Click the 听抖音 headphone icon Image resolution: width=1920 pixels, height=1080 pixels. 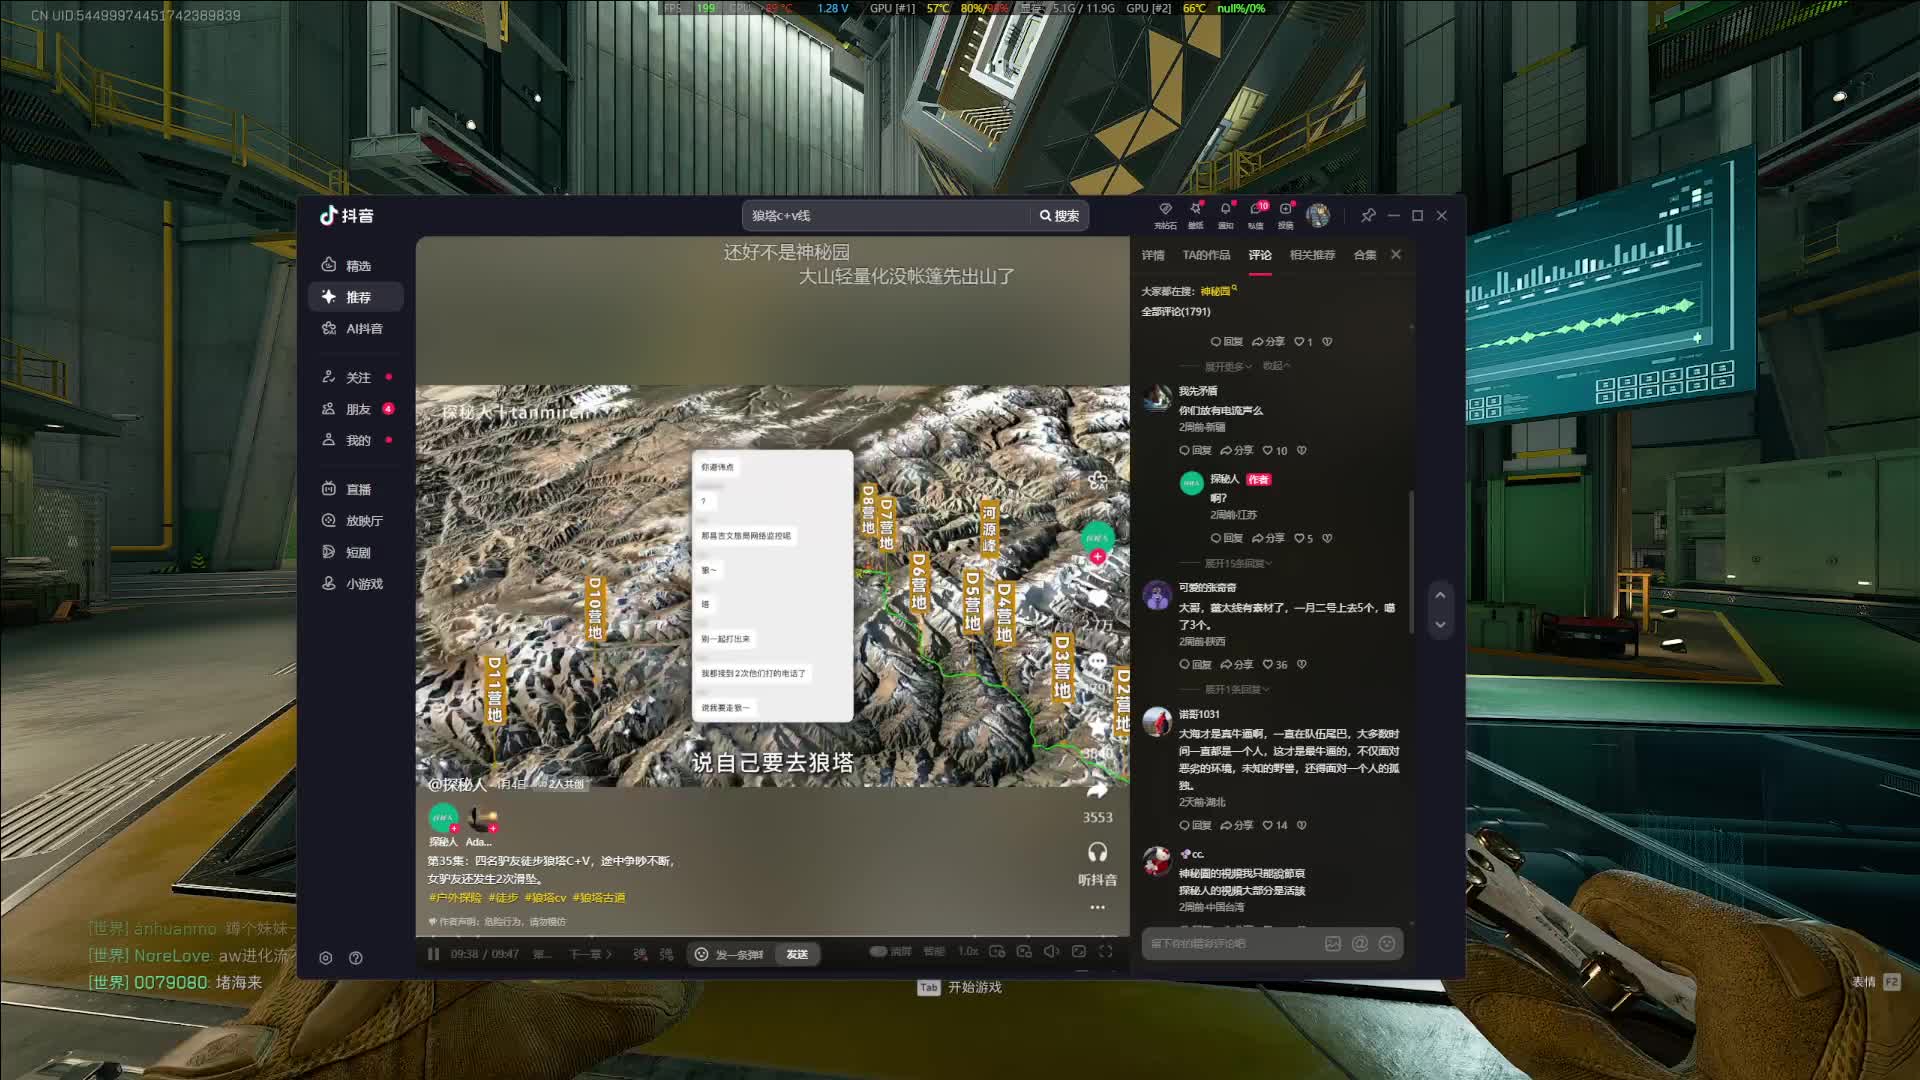(x=1097, y=853)
